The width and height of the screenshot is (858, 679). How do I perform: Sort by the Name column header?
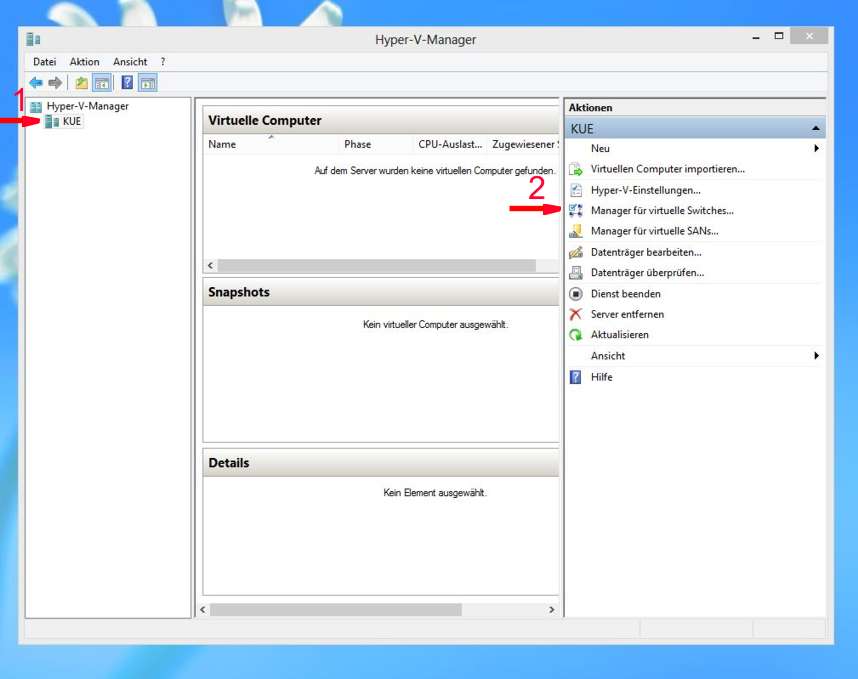click(x=271, y=144)
